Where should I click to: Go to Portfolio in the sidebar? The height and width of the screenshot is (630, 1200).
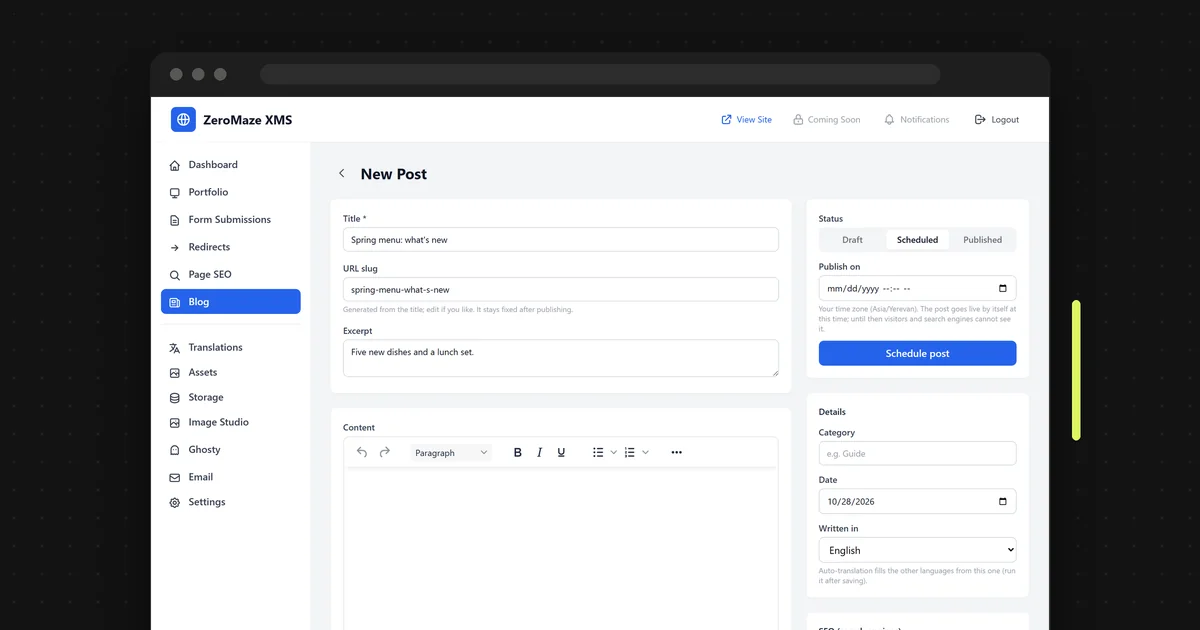[231, 192]
